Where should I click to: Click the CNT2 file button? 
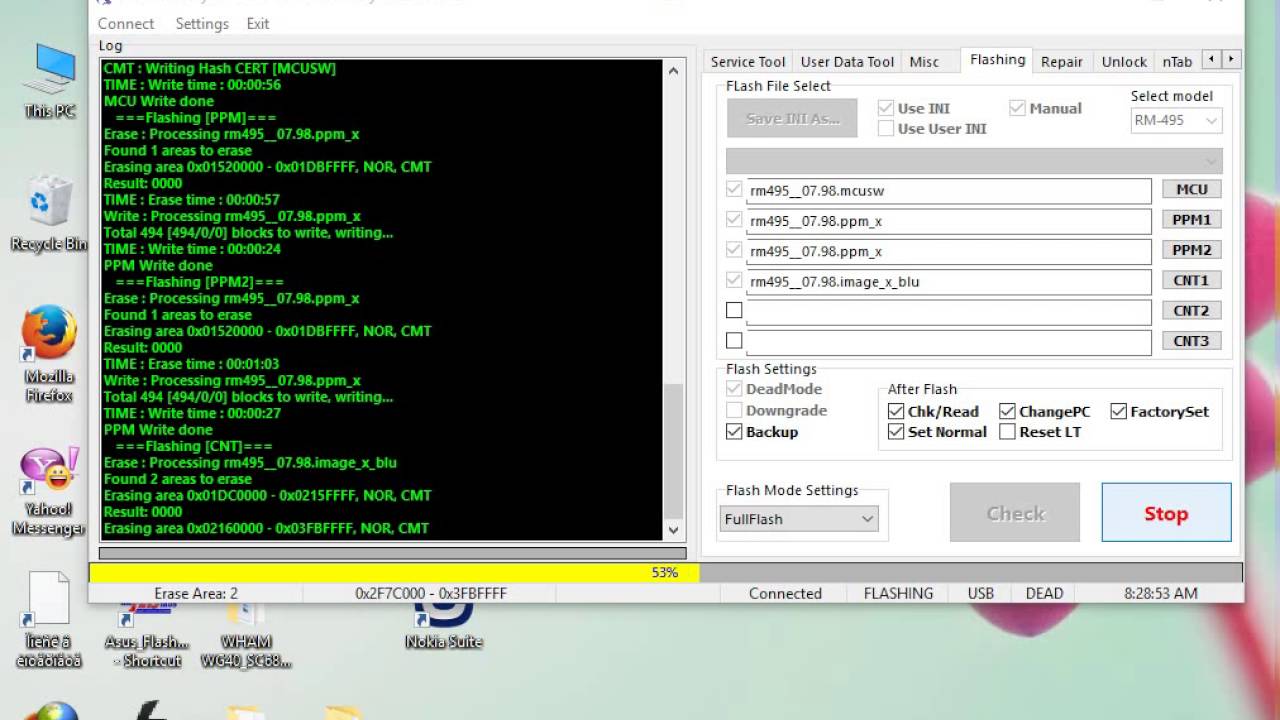(x=1191, y=311)
